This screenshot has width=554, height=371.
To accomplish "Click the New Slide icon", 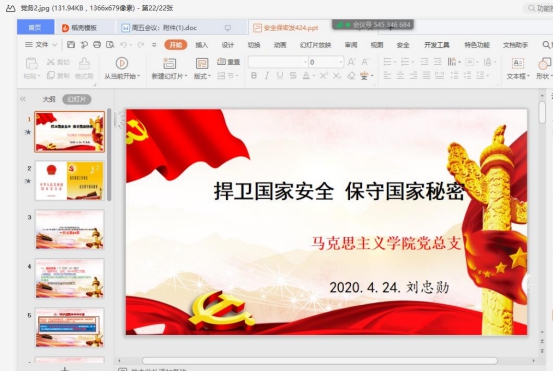I will (169, 63).
